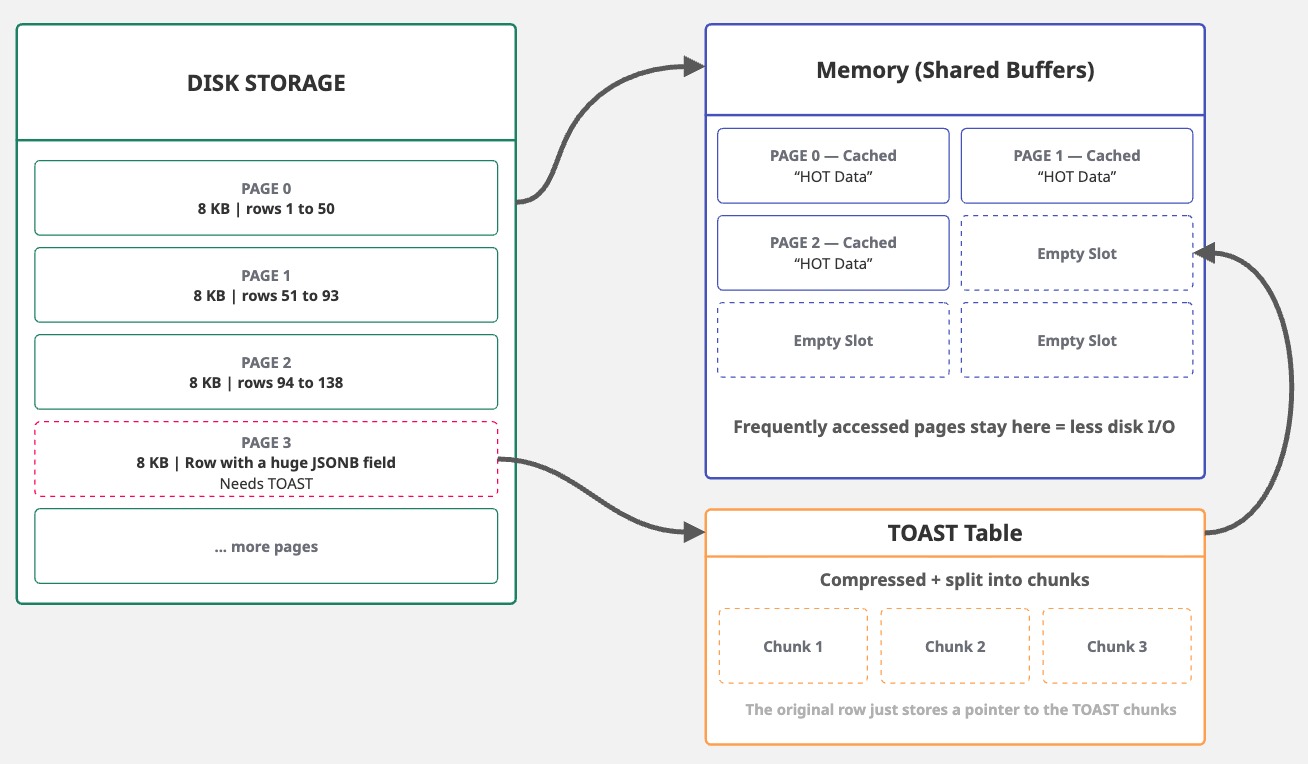The height and width of the screenshot is (764, 1308).
Task: Click the '... more pages' box
Action: 266,546
